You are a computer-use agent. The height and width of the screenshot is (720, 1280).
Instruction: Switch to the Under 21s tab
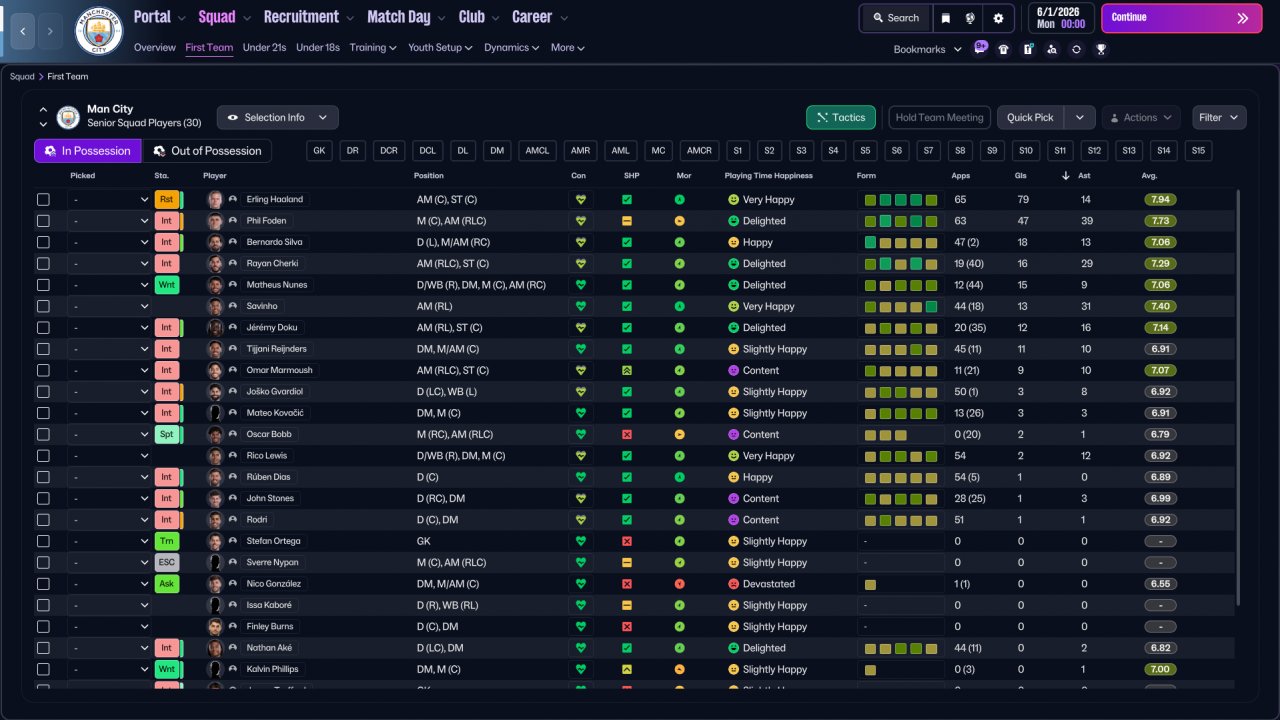click(x=264, y=48)
